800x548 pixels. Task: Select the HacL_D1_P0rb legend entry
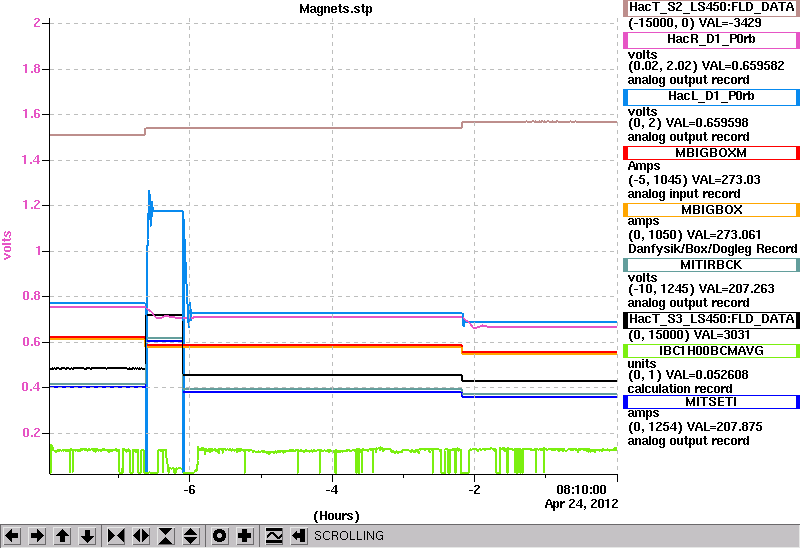pyautogui.click(x=711, y=97)
